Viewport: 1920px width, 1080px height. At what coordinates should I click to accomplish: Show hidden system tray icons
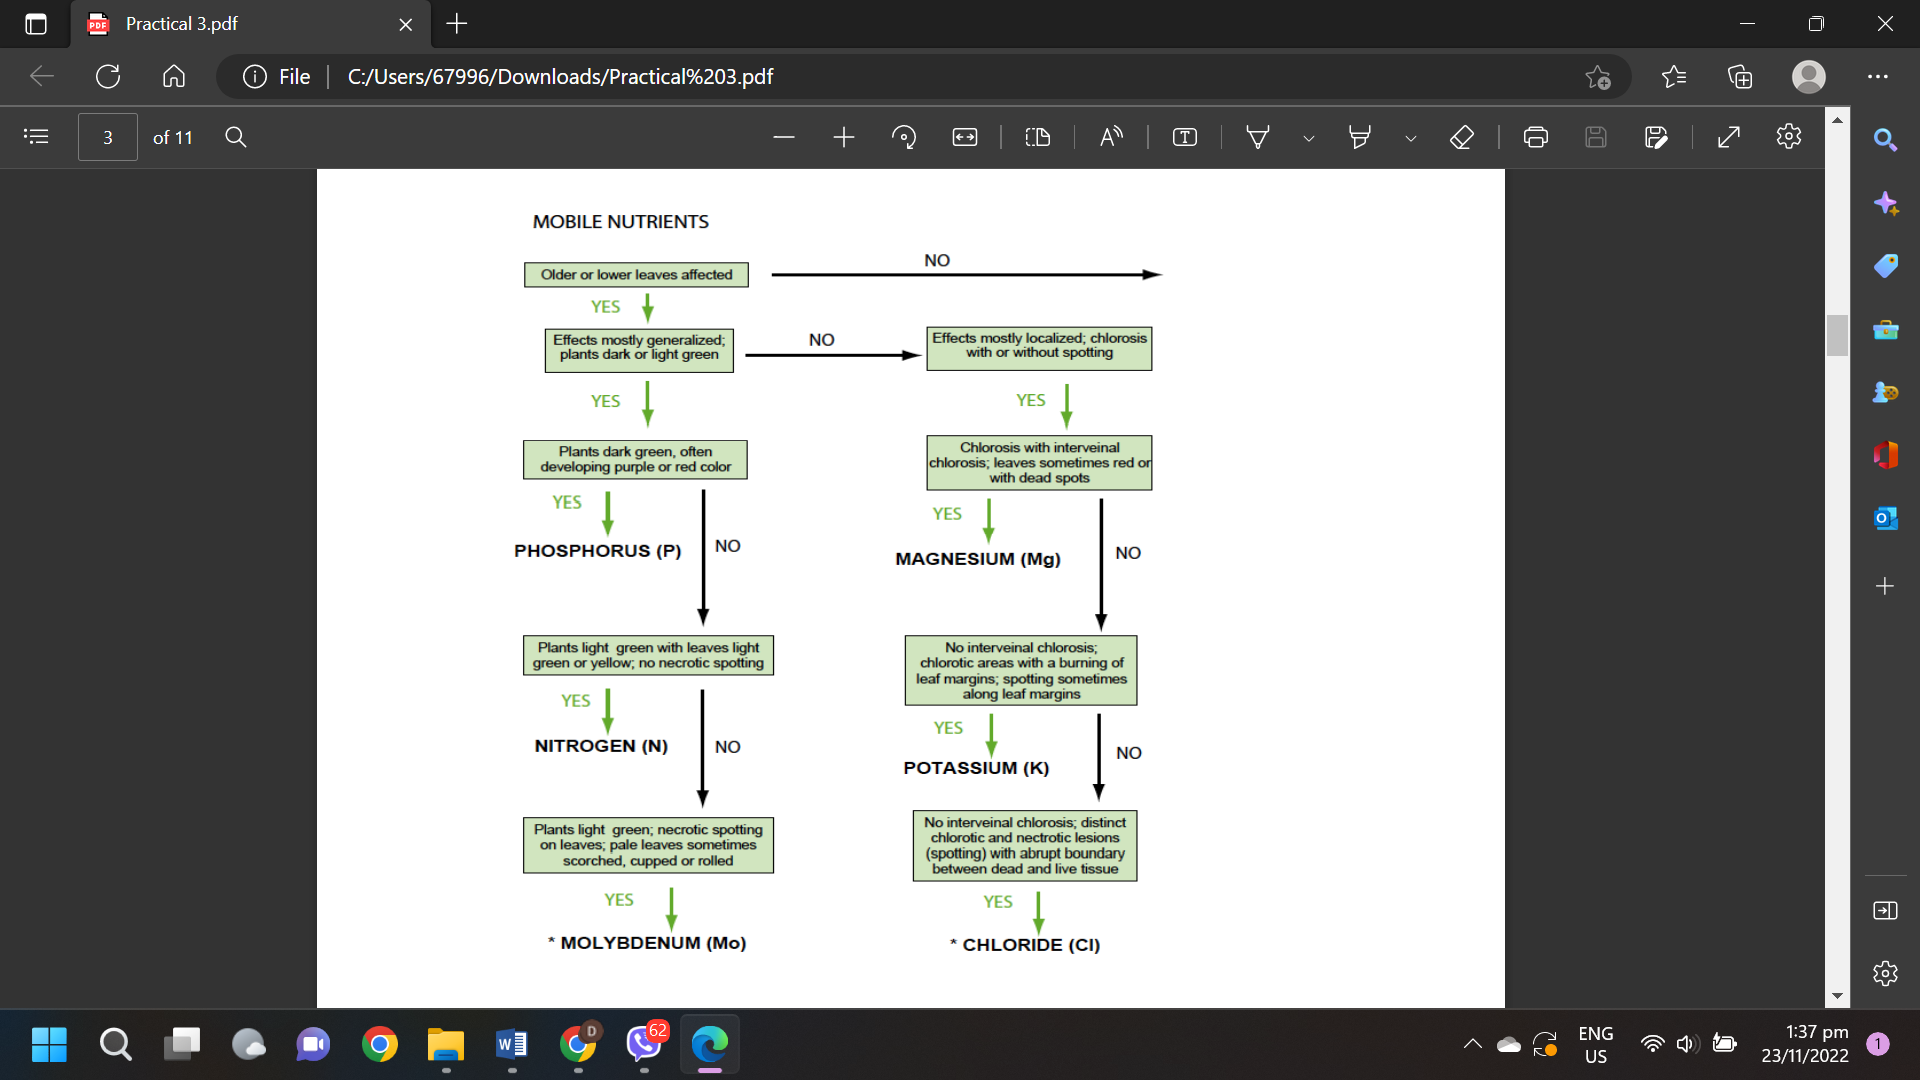1473,1044
